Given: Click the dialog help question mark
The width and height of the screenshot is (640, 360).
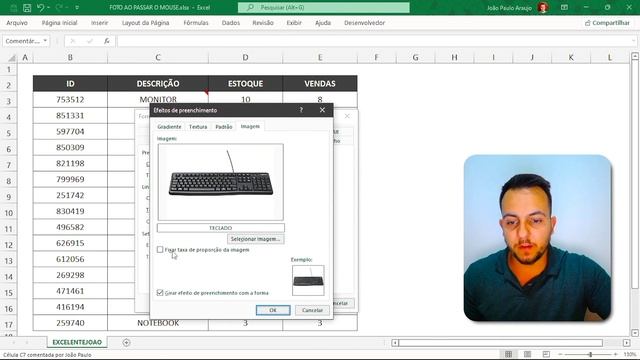Looking at the screenshot, I should click(301, 110).
